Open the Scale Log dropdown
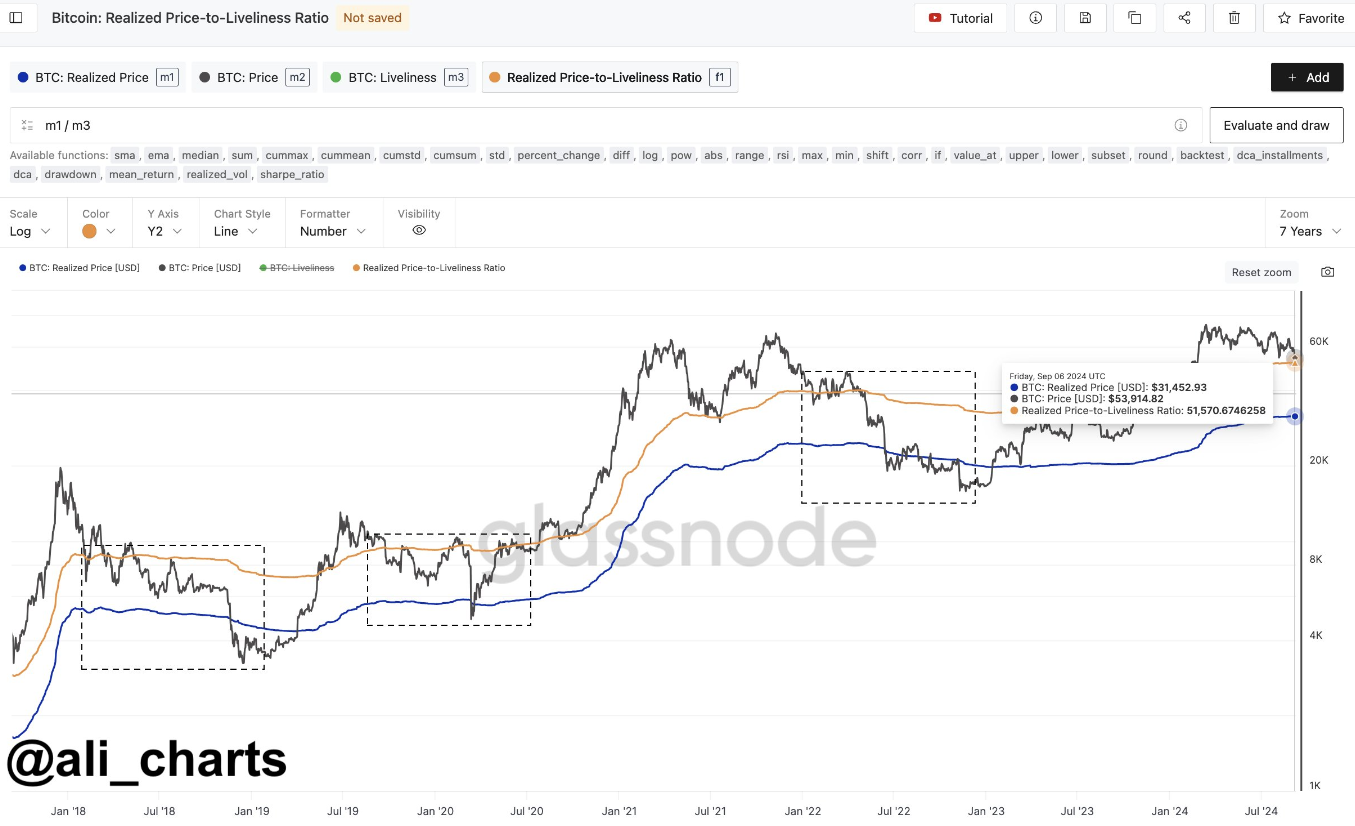Viewport: 1355px width, 826px height. tap(30, 231)
